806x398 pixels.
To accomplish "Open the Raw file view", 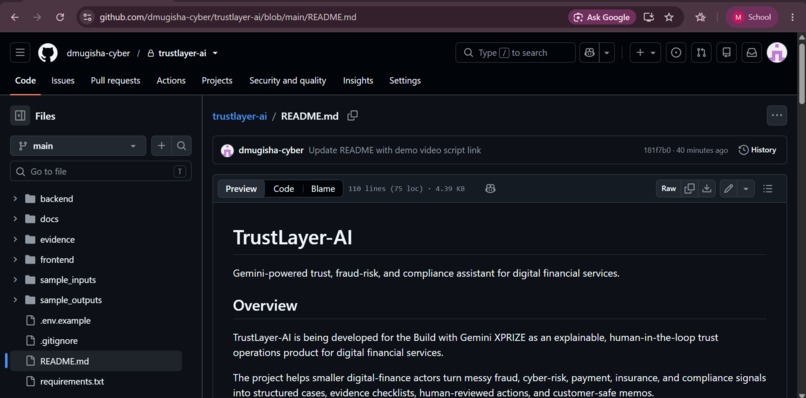I will [x=668, y=189].
